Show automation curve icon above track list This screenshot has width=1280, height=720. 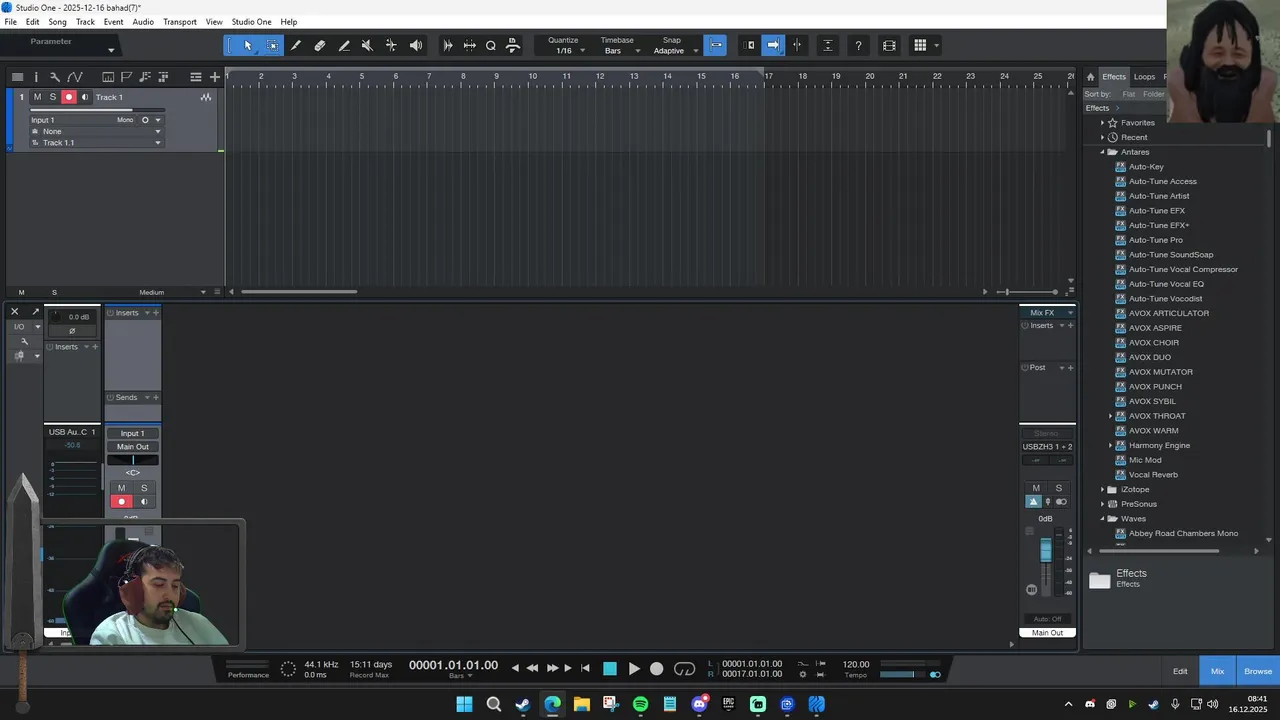click(x=74, y=77)
